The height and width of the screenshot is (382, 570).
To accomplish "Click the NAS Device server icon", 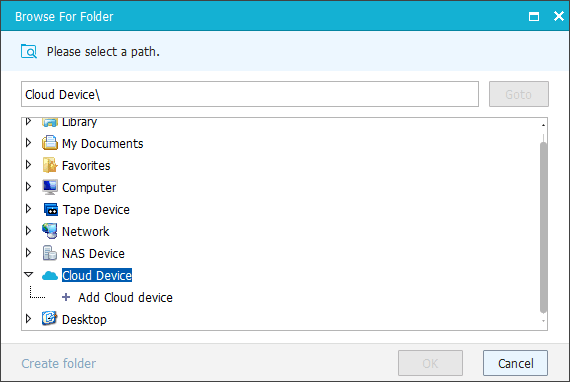I will 49,253.
